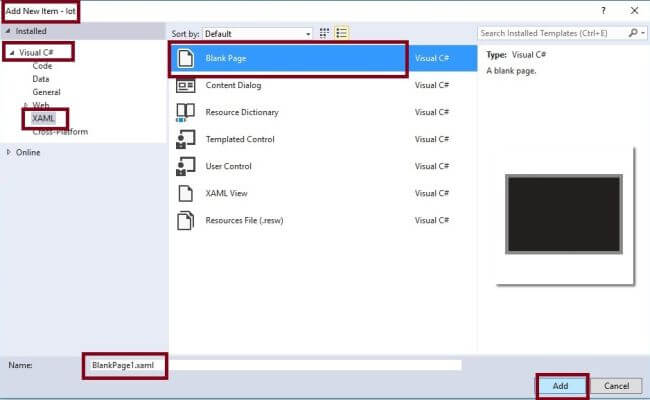Select the Online section label
Screen dimensions: 650x400
coord(28,153)
